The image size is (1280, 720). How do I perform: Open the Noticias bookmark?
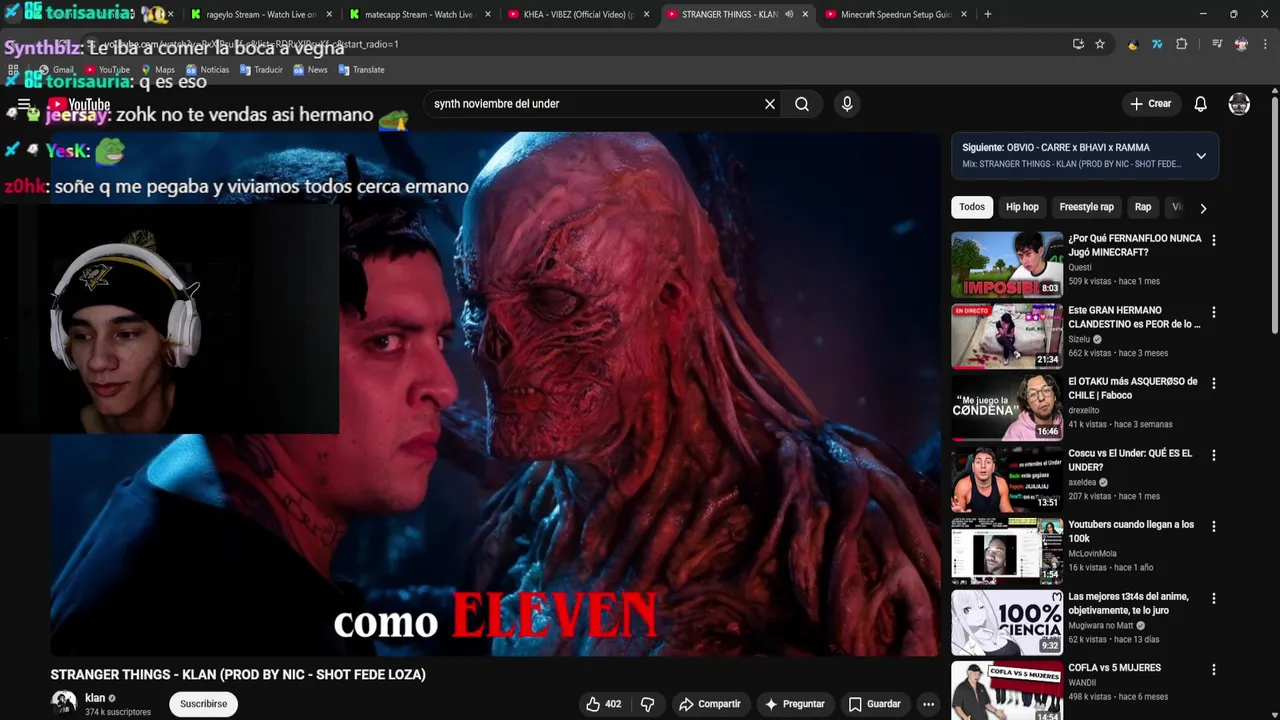click(x=206, y=70)
